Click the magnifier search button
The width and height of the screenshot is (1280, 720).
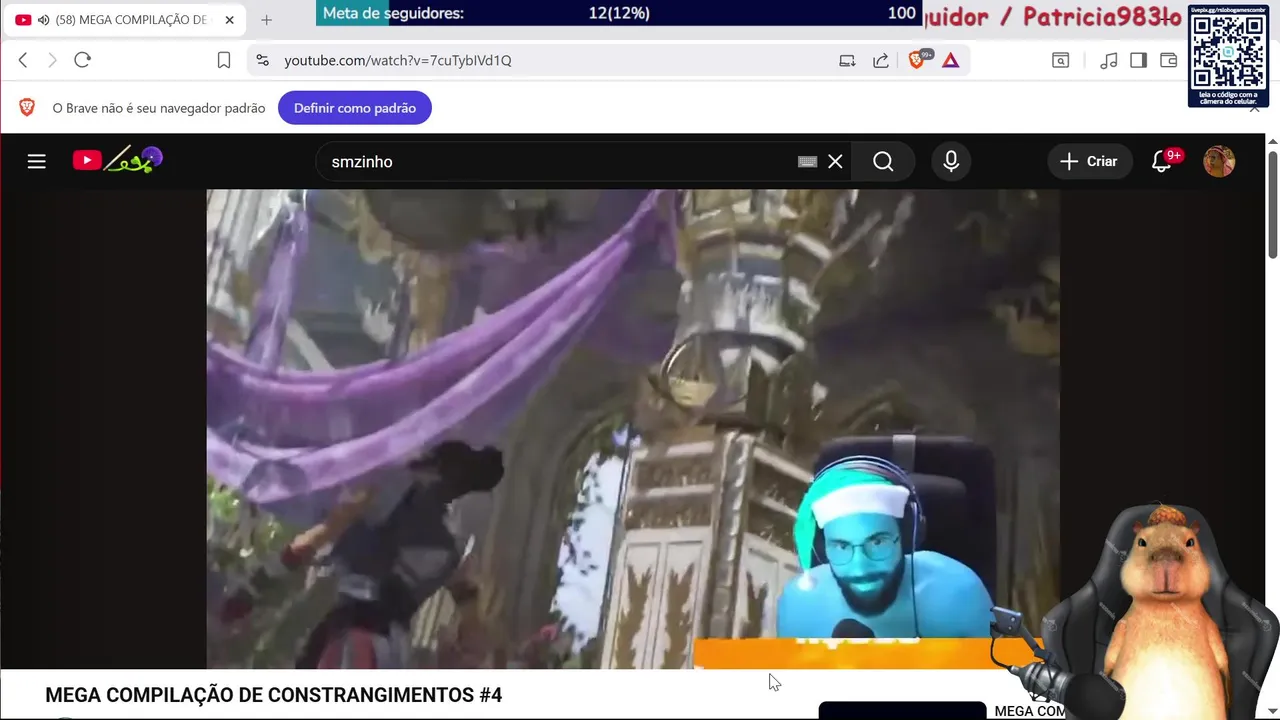883,161
